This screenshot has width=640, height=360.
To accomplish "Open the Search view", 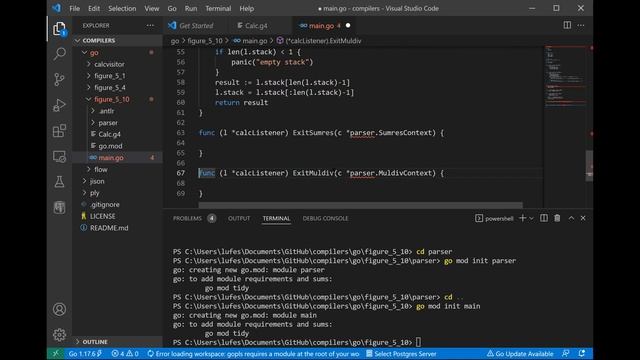I will [x=59, y=54].
